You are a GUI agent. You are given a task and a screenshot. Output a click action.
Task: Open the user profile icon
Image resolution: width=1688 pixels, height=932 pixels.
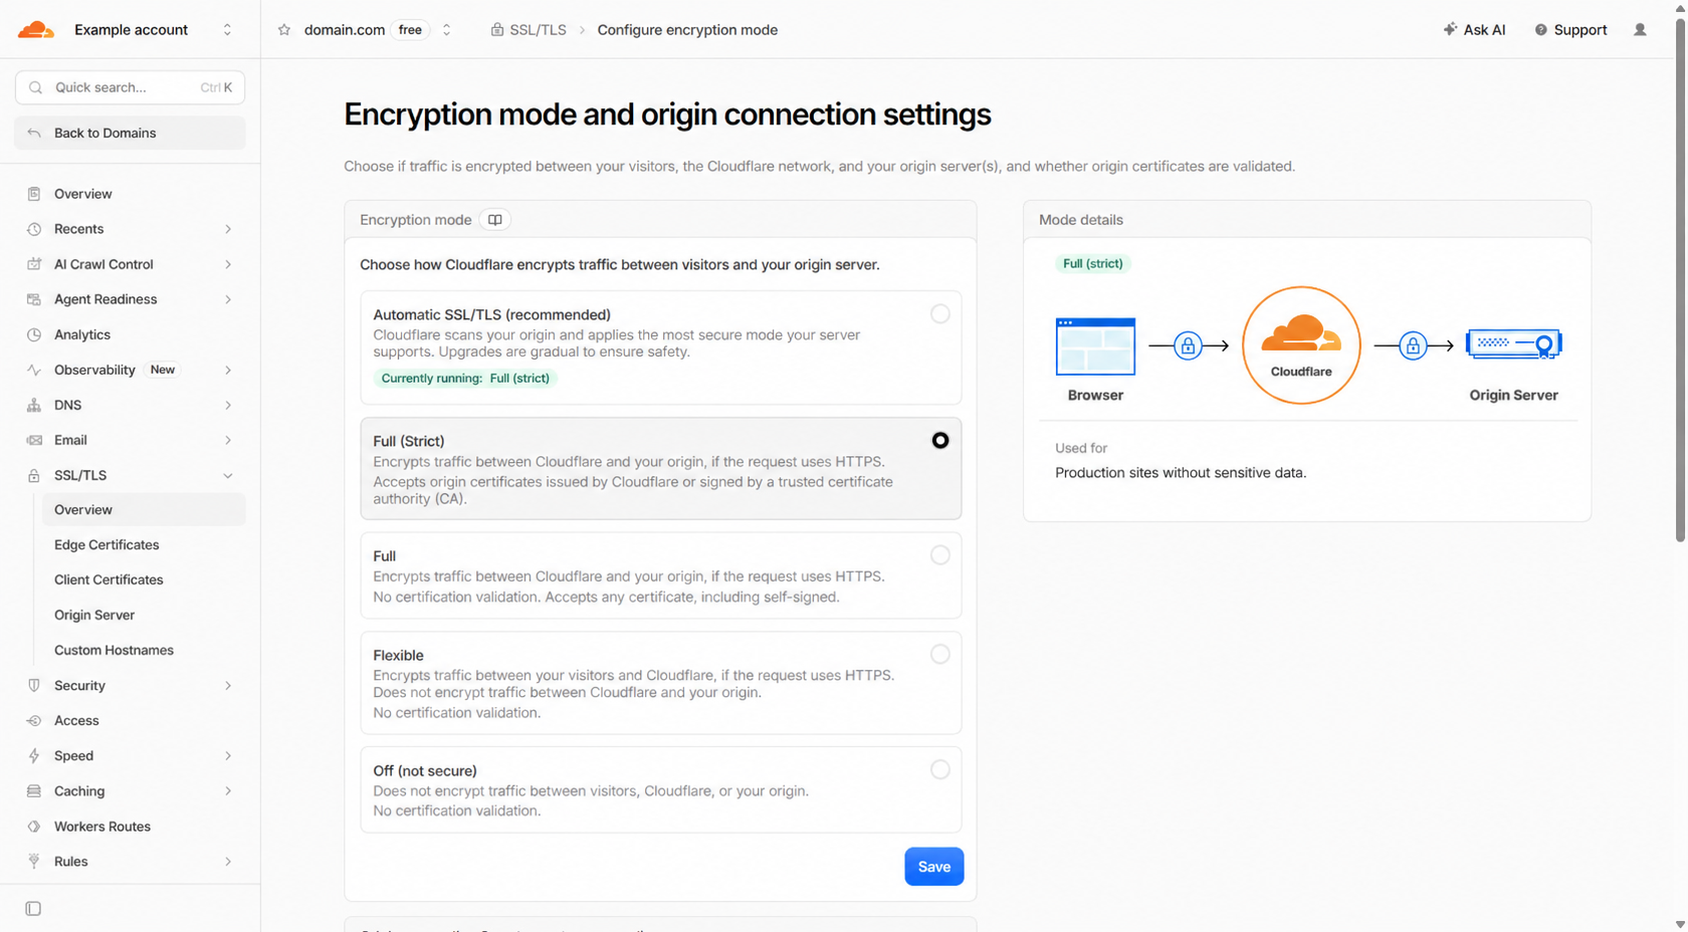click(x=1640, y=30)
